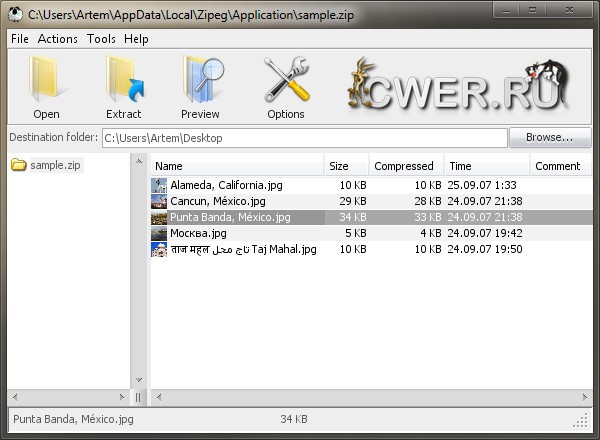
Task: Open the Actions menu
Action: 58,39
